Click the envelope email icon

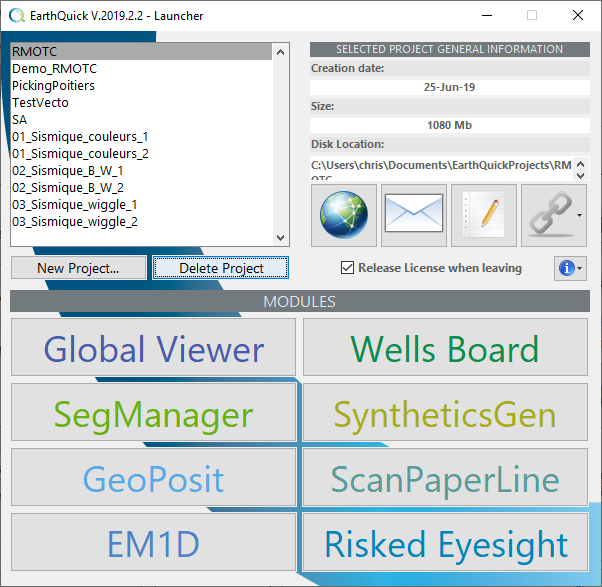click(x=414, y=215)
